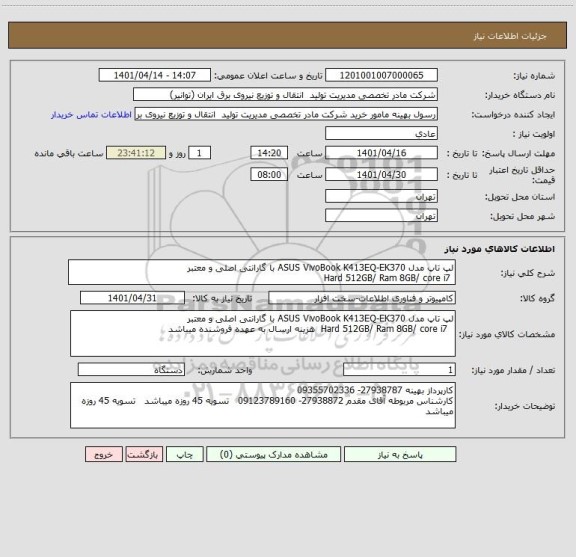Screen dimensions: 576x557
Task: Click the request creator field رسول بهینه
Action: point(286,114)
